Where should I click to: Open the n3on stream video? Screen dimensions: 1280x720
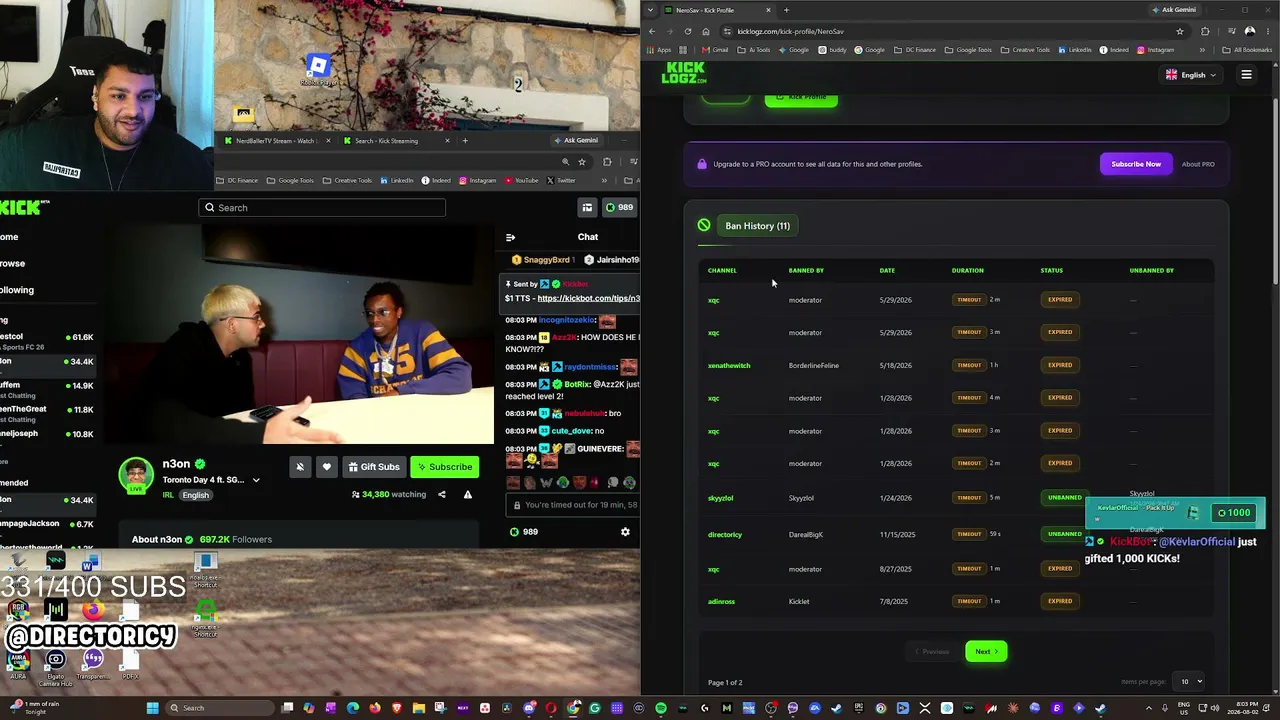click(x=300, y=333)
